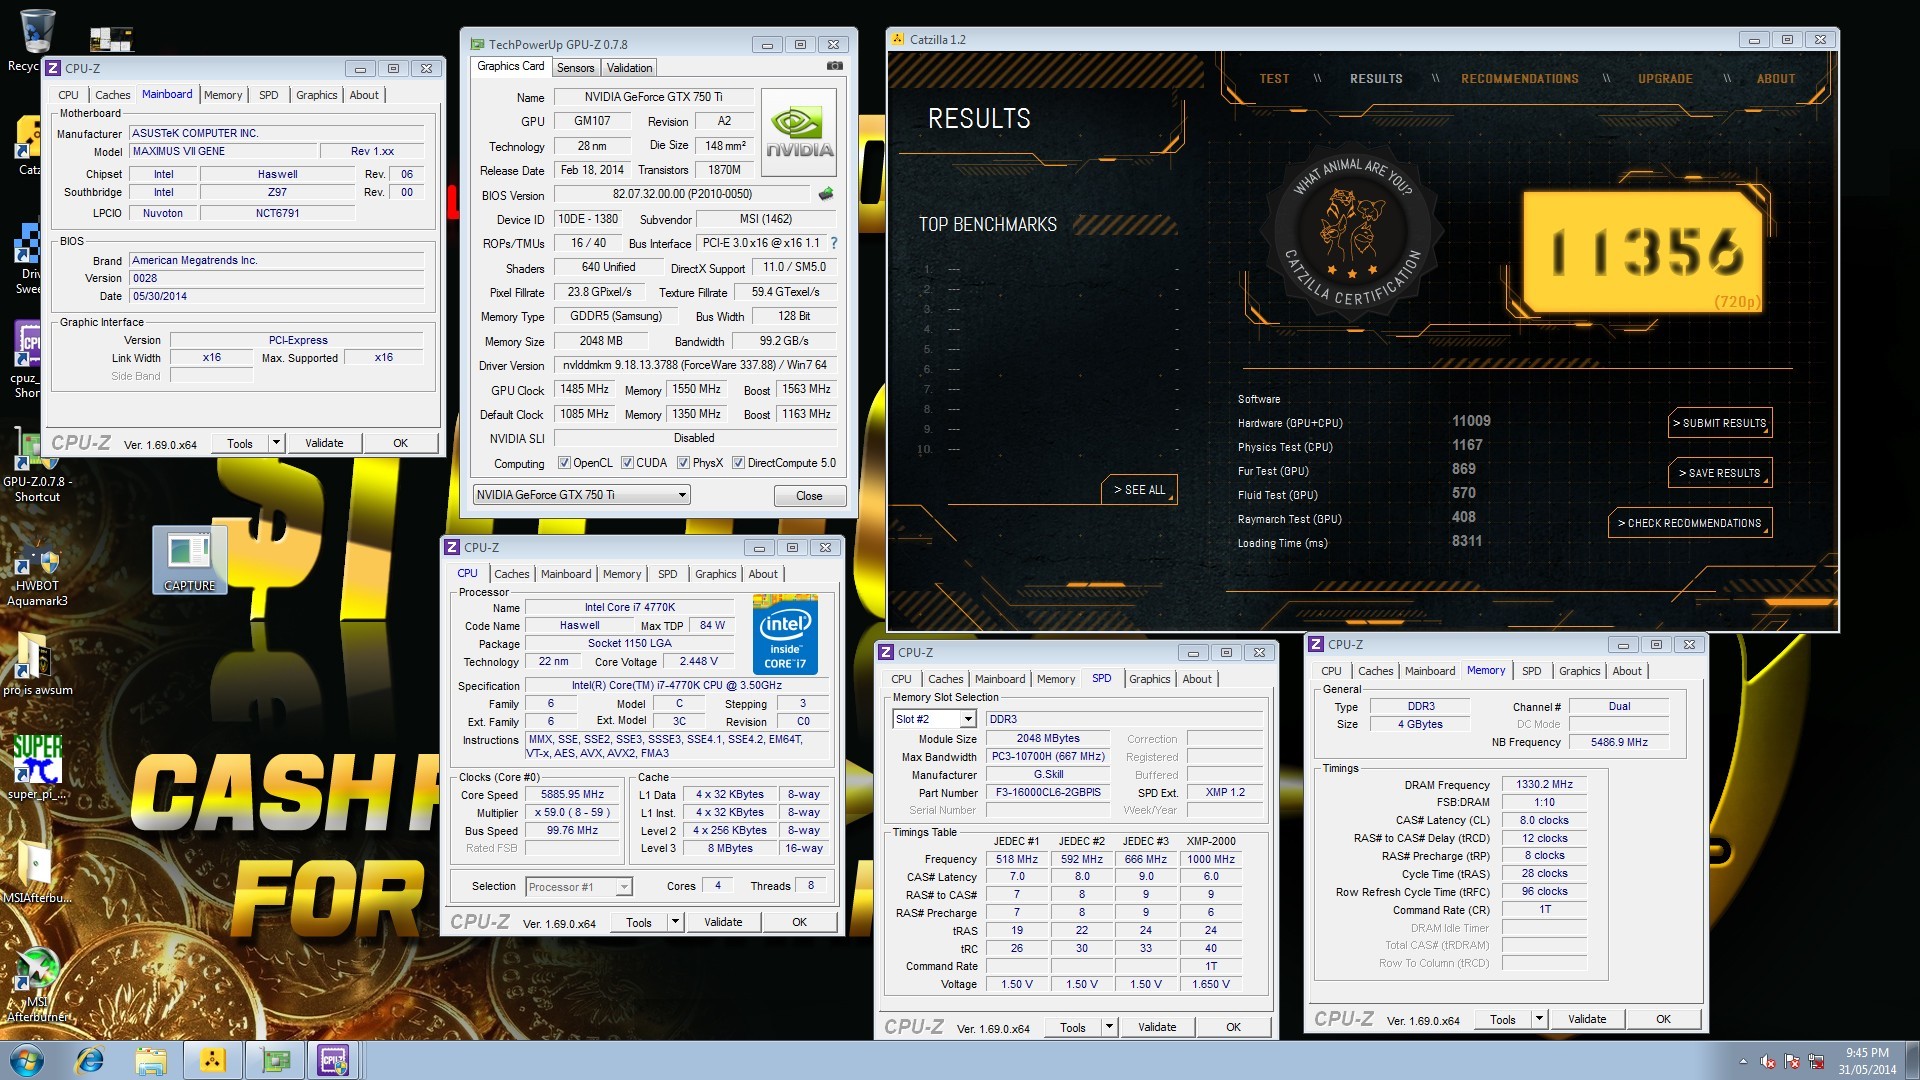Click Close button in GPU-Z
Image resolution: width=1920 pixels, height=1080 pixels.
pyautogui.click(x=809, y=496)
